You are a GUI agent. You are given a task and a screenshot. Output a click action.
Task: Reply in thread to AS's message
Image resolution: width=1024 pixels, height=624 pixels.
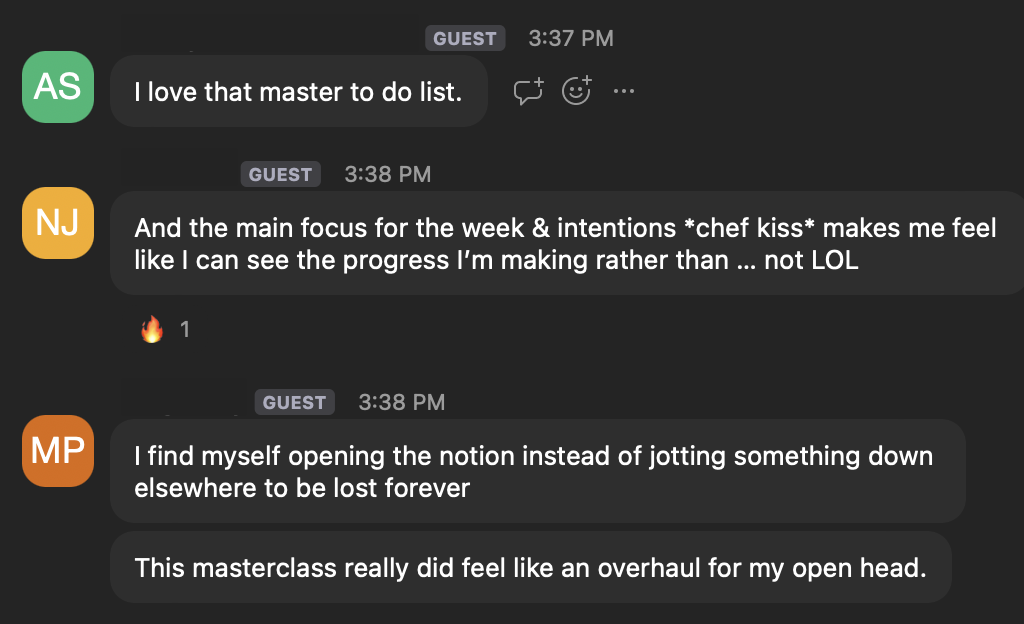point(528,91)
